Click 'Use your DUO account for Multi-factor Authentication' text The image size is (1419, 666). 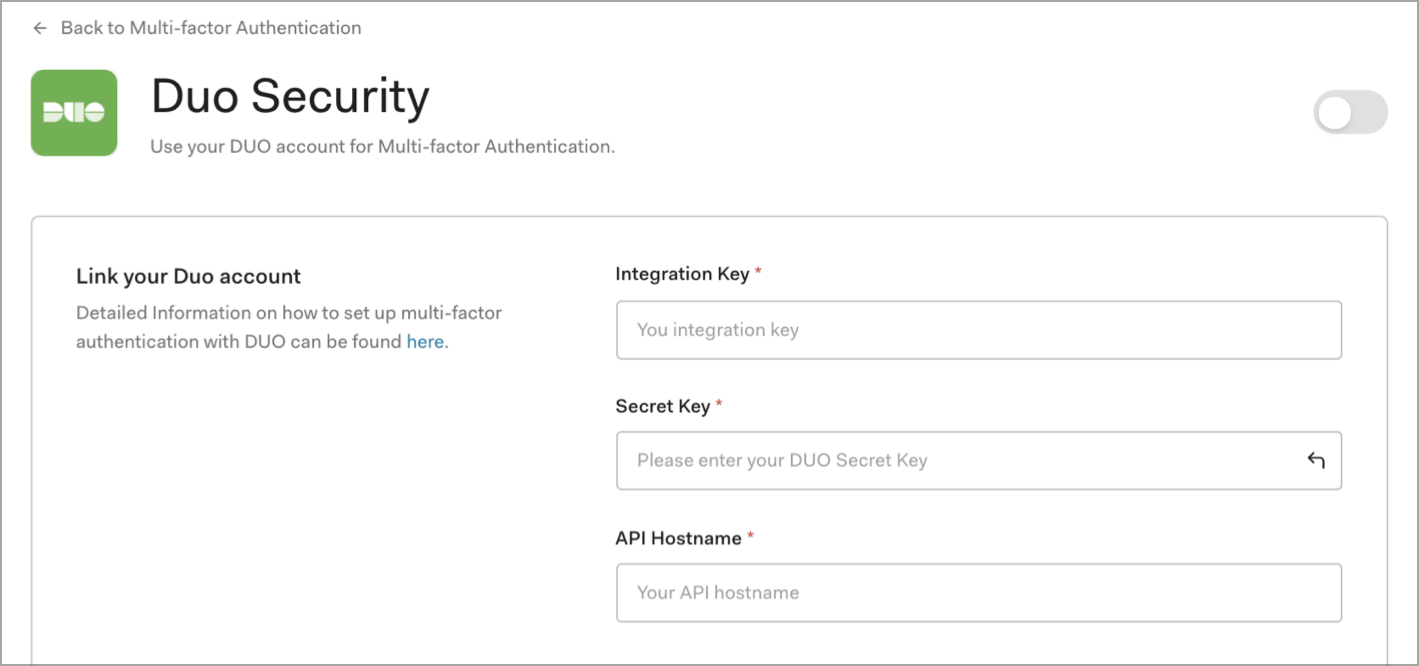pos(383,147)
